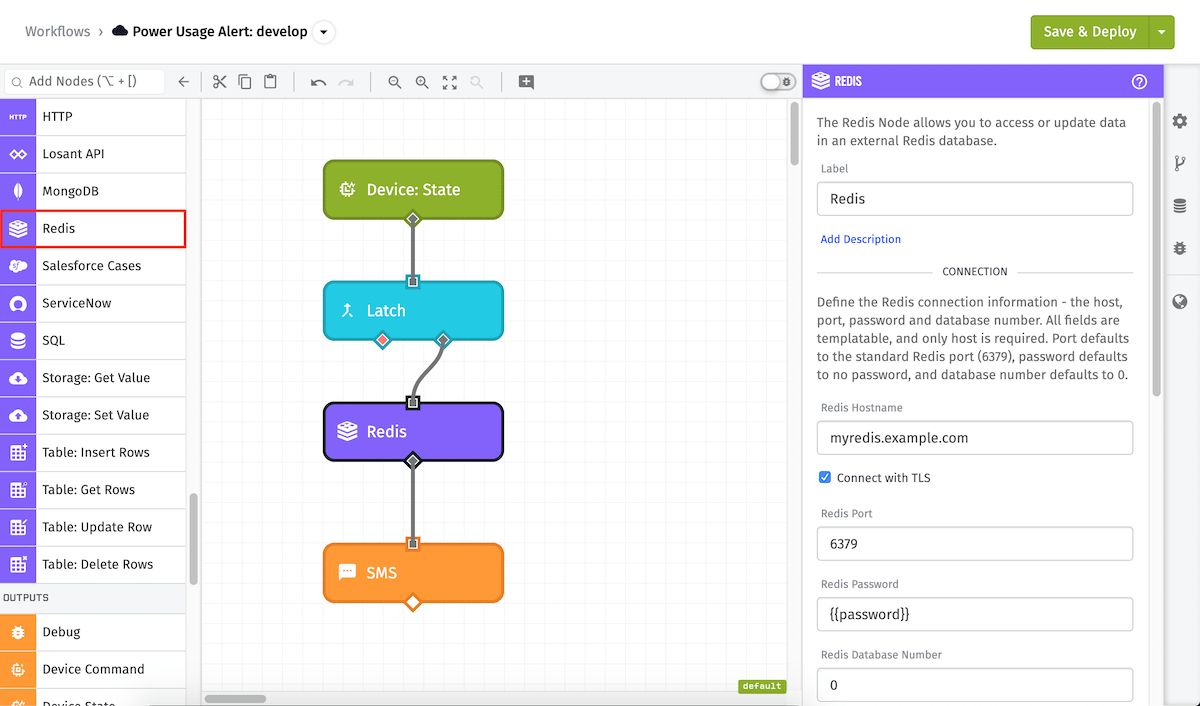Click the Redis properties panel scrollbar
1200x706 pixels.
1156,247
